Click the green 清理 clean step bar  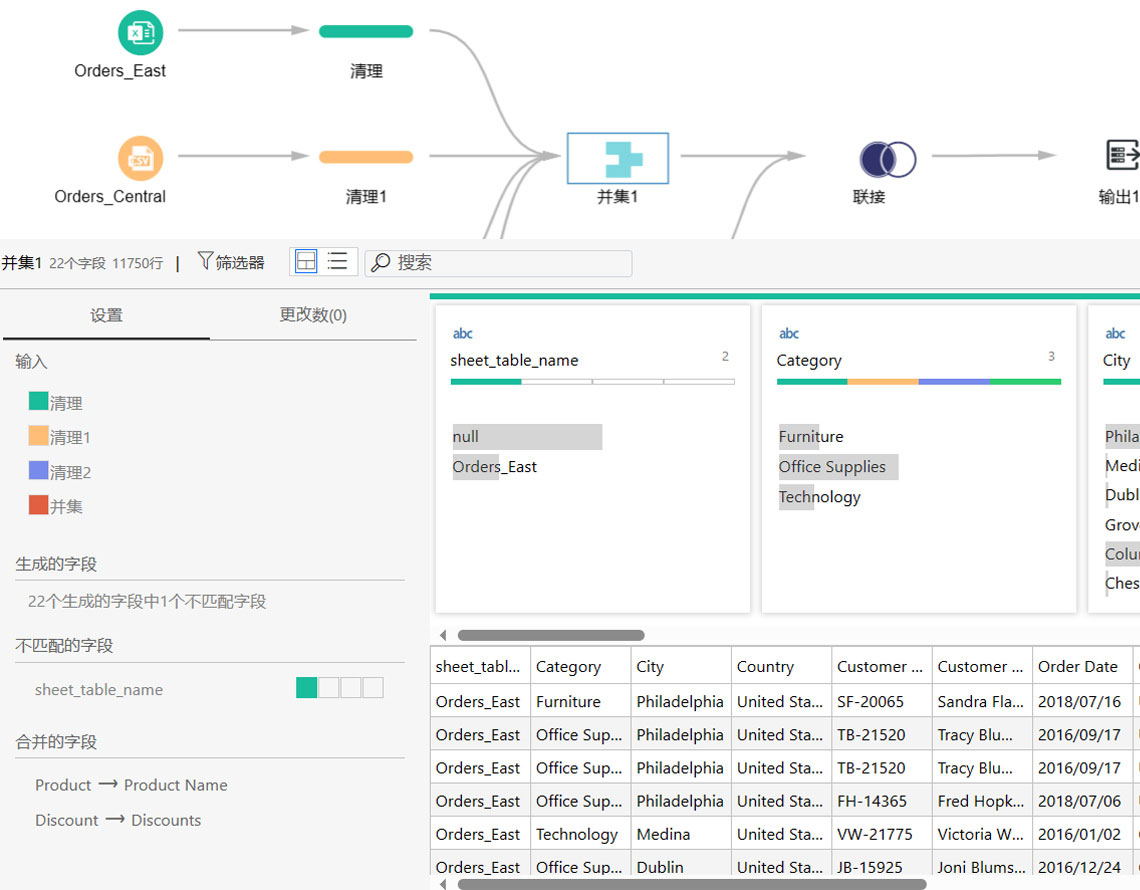tap(366, 31)
